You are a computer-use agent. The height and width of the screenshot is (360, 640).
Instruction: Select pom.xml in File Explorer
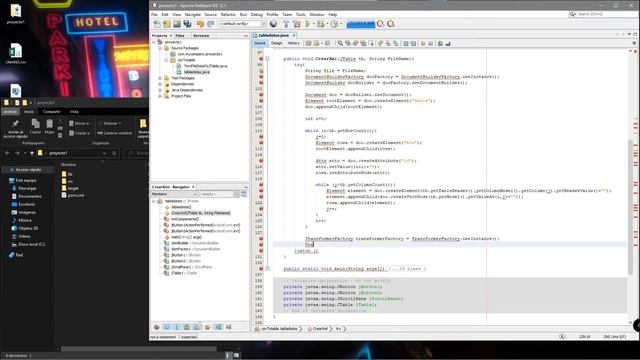tap(73, 196)
